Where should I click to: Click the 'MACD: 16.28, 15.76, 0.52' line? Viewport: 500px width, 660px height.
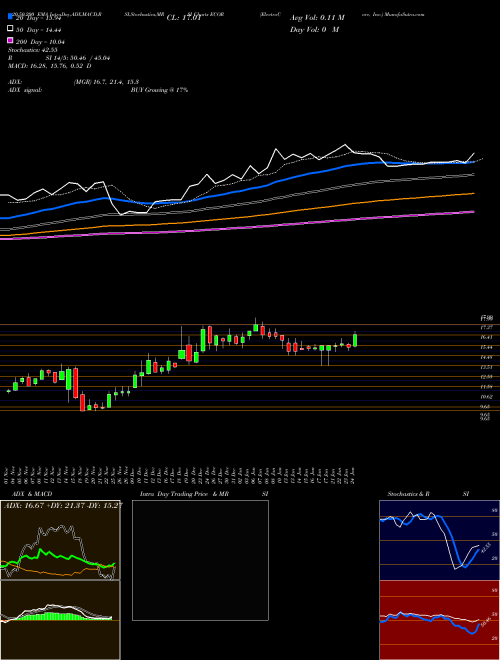[x=50, y=66]
